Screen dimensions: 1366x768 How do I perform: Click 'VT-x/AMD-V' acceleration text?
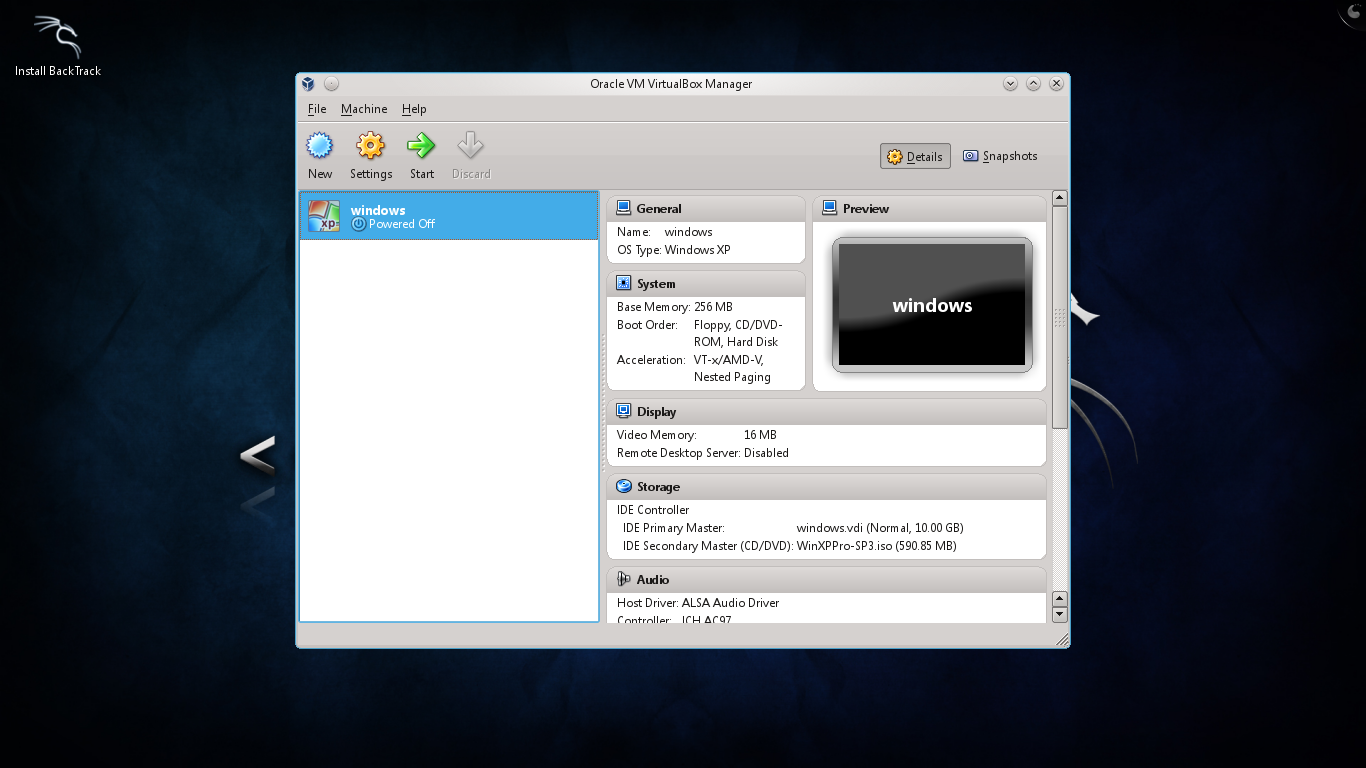(729, 360)
